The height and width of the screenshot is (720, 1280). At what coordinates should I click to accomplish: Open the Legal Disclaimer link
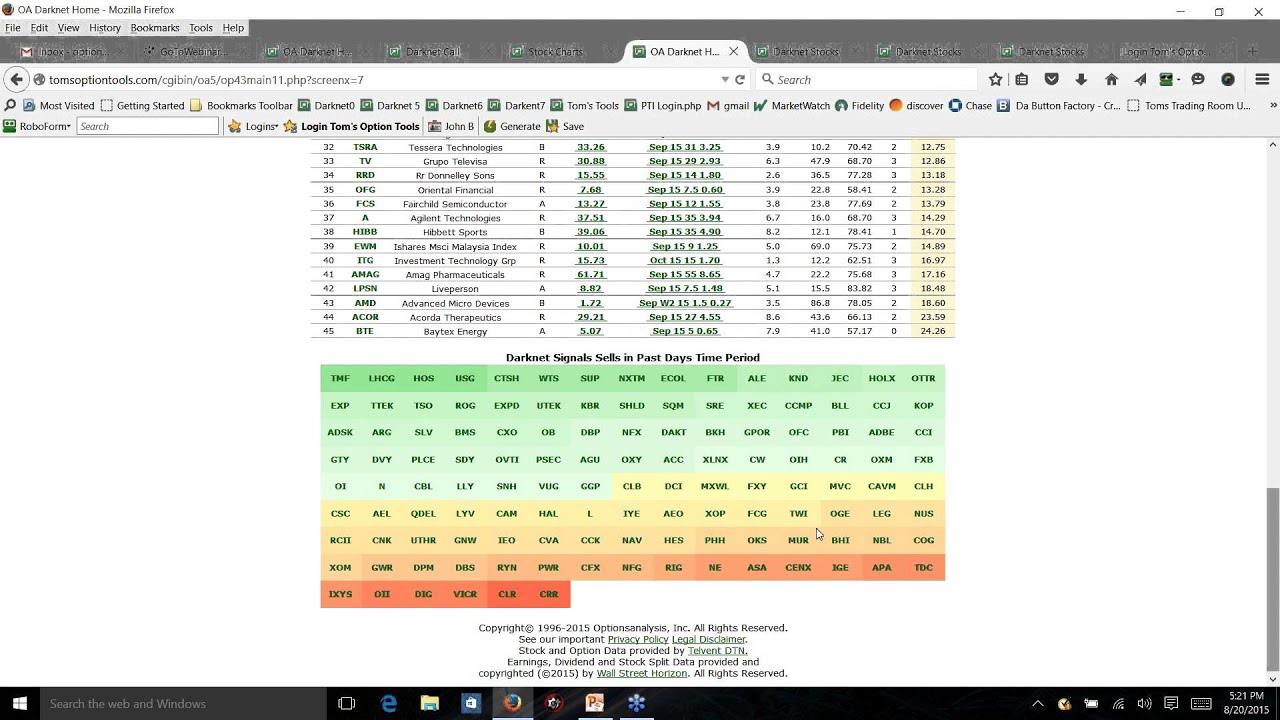[708, 639]
